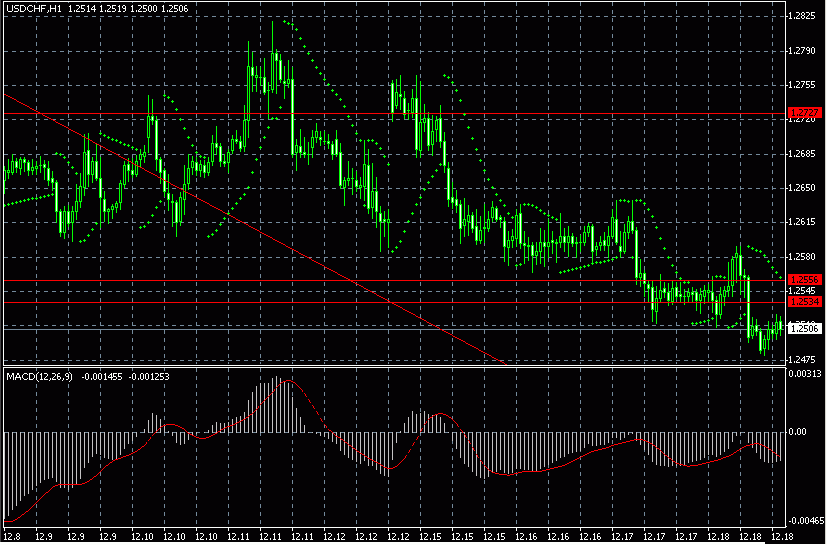Screen dimensions: 827x545
Task: Select the red 1.2556 price level tag
Action: pos(805,280)
